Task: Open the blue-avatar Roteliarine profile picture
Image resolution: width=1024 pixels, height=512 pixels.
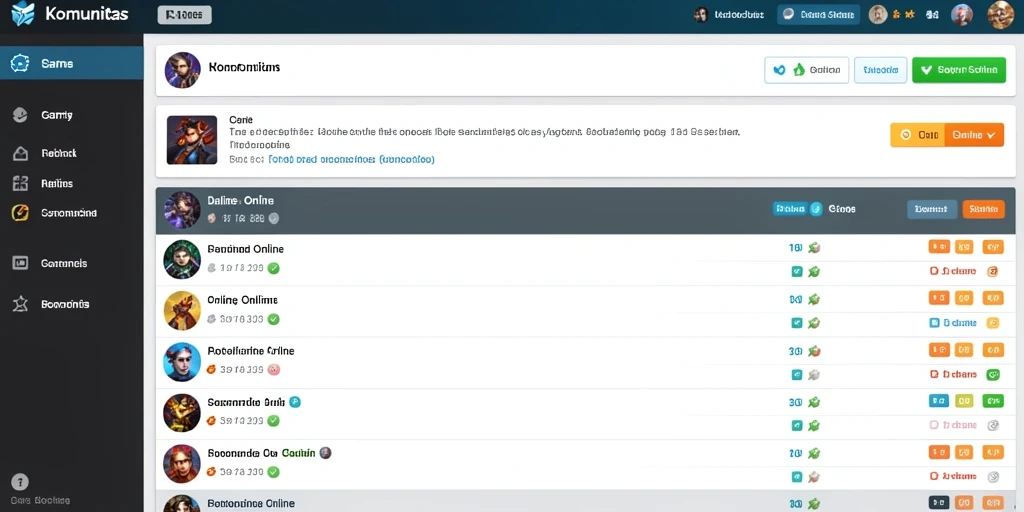Action: tap(182, 361)
